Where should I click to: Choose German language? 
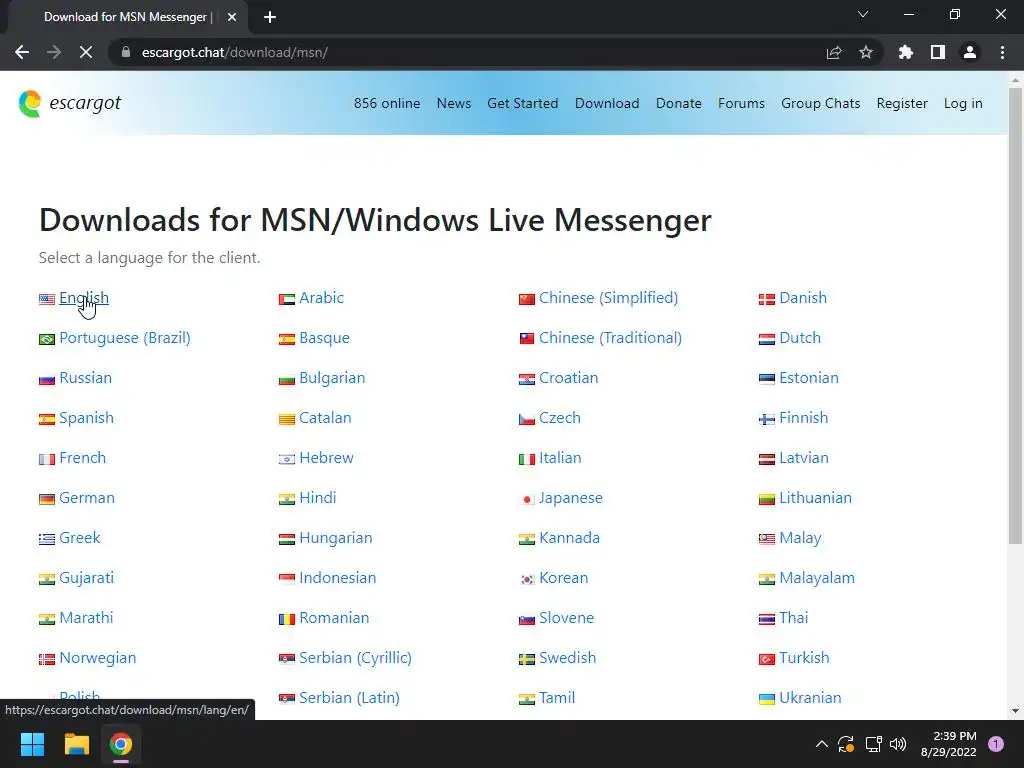click(87, 498)
